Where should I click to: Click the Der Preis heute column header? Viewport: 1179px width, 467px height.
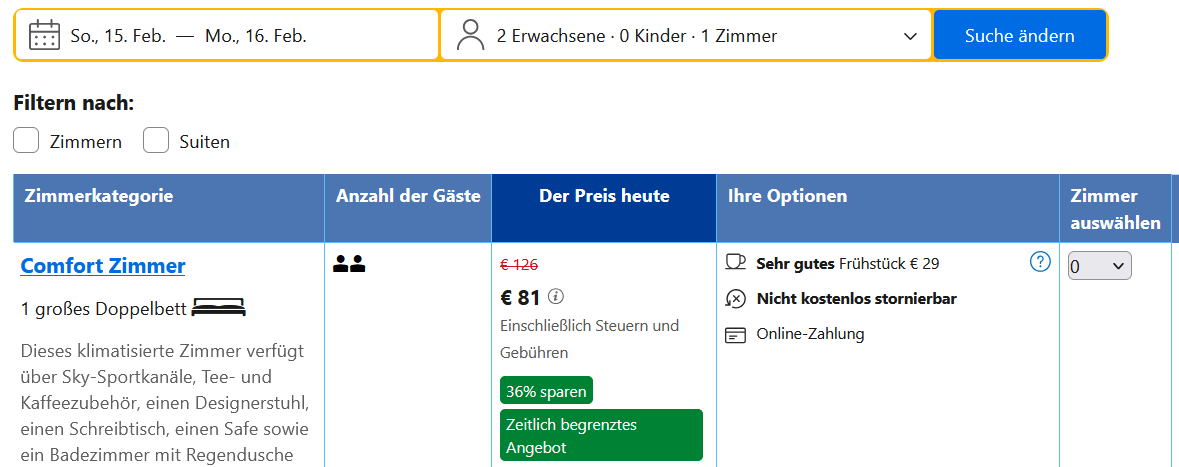(604, 196)
